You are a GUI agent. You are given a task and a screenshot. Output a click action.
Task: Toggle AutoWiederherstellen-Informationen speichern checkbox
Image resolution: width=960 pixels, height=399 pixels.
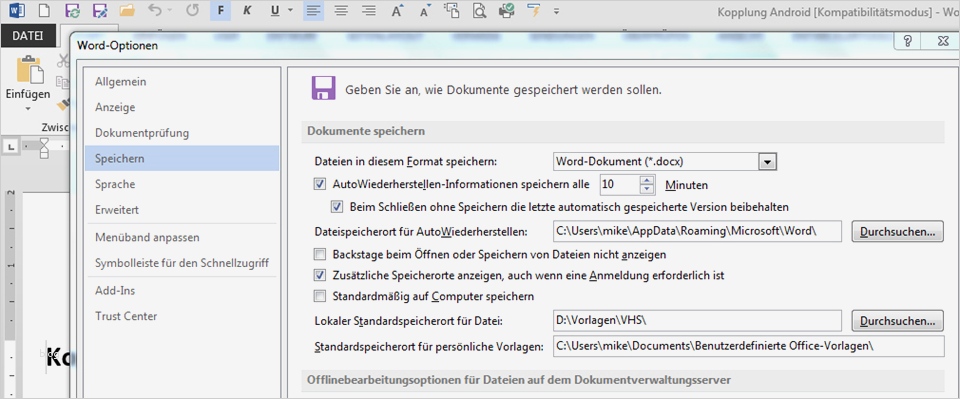pyautogui.click(x=320, y=184)
